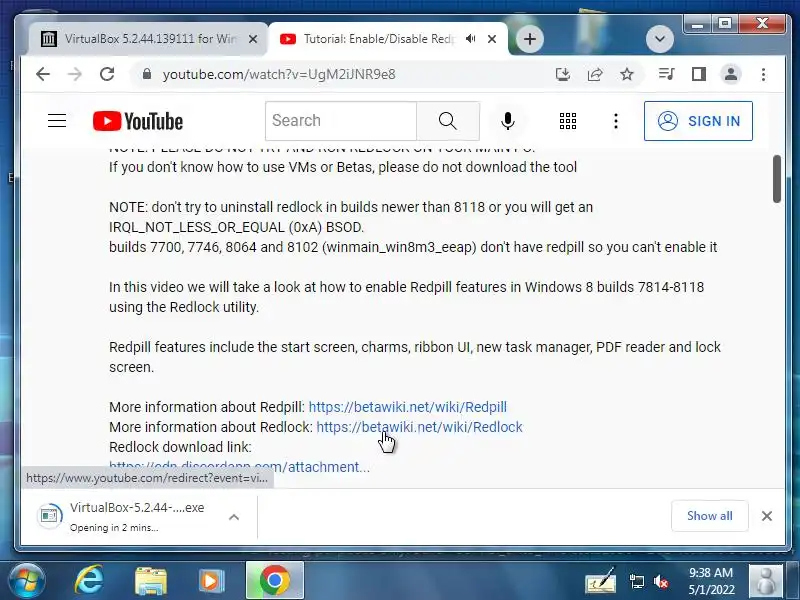Click Show all downloads

(x=710, y=516)
